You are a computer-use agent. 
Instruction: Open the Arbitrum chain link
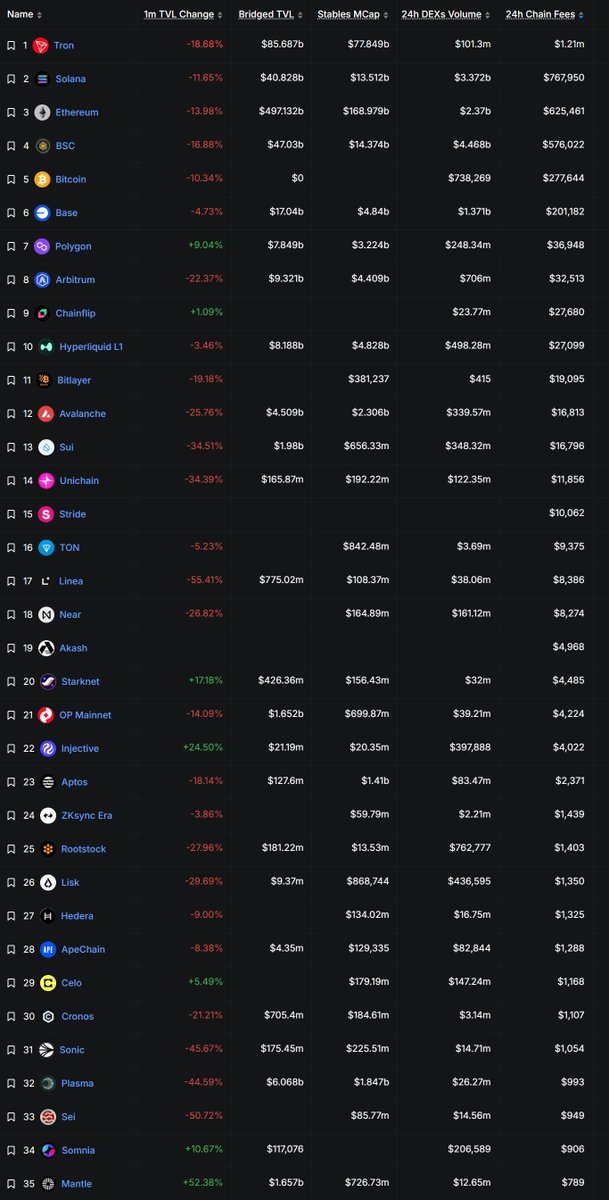tap(74, 280)
